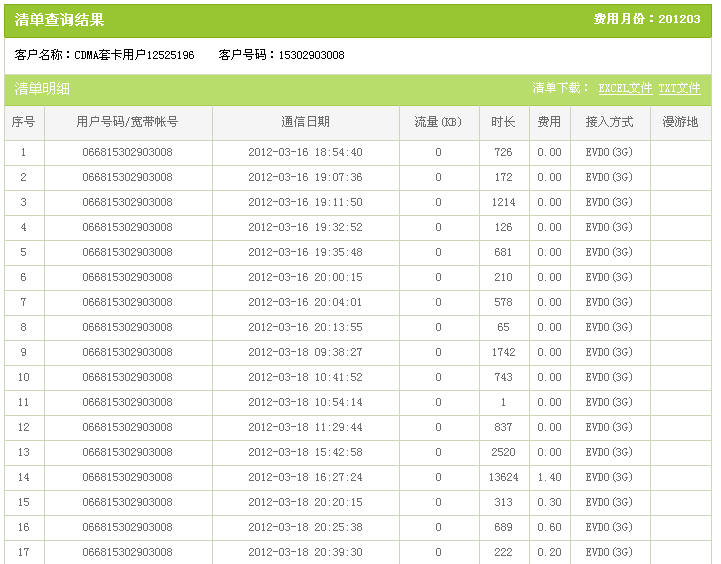
Task: Click the 清单明细 section title
Action: tap(42, 89)
